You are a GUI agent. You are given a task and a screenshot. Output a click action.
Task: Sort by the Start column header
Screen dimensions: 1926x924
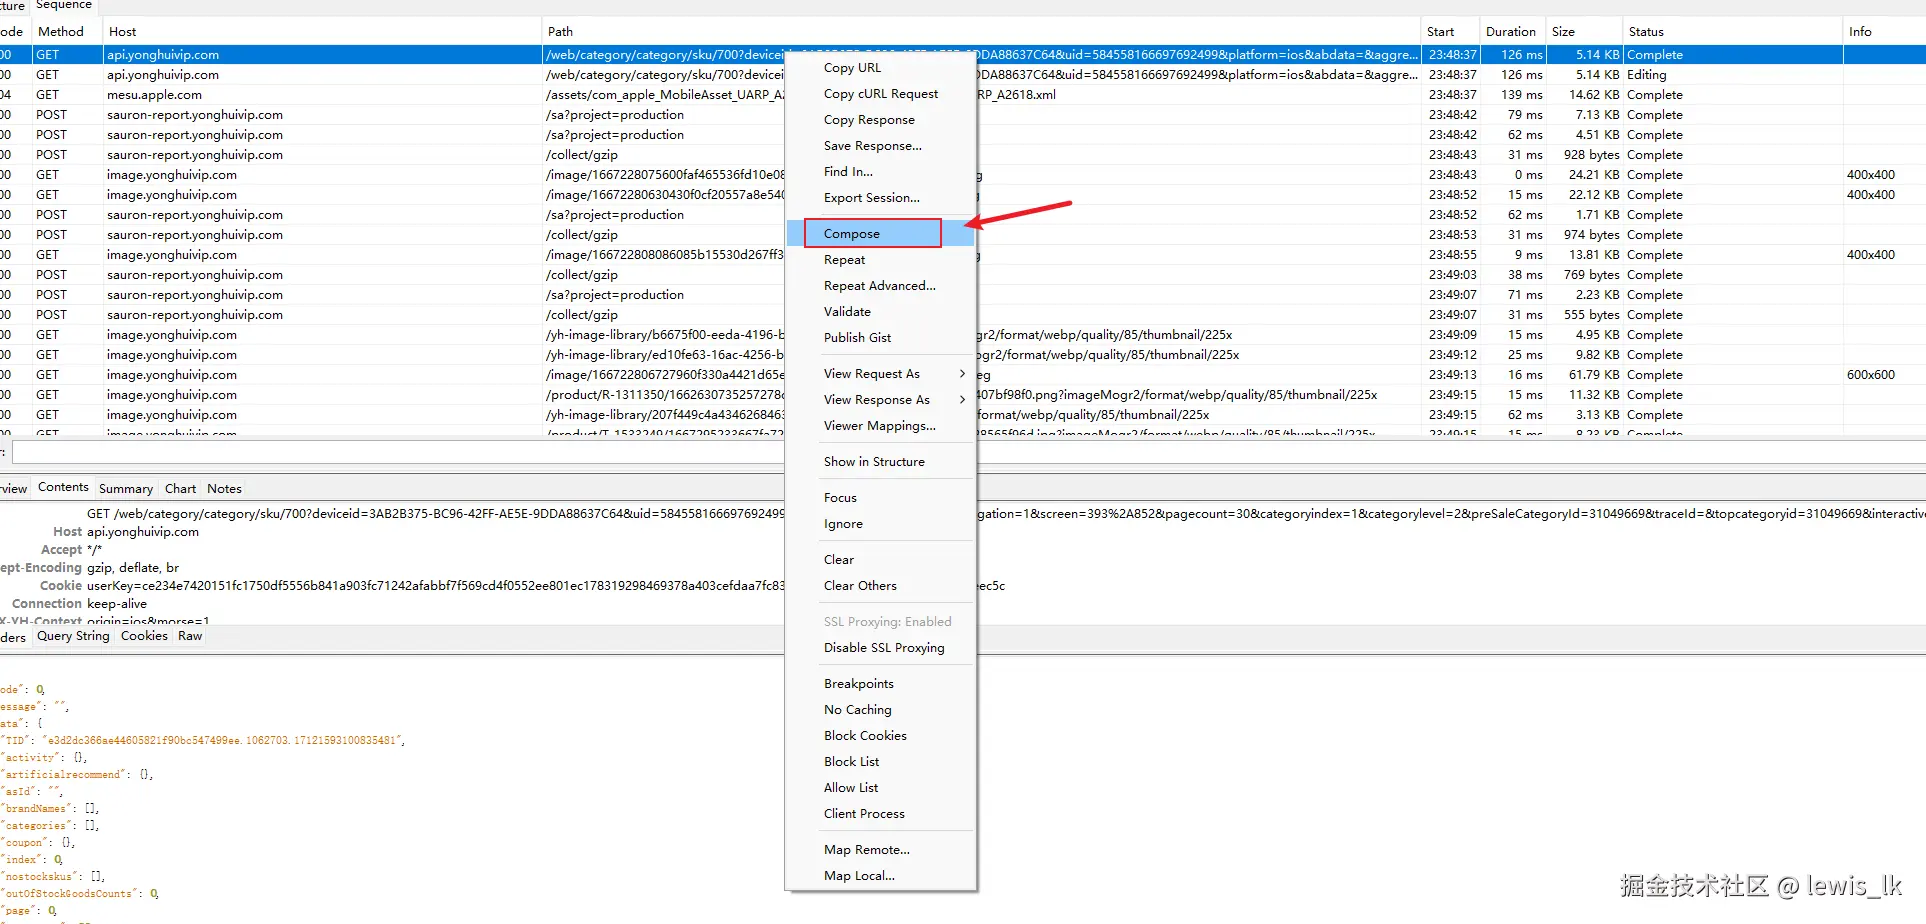(1450, 32)
